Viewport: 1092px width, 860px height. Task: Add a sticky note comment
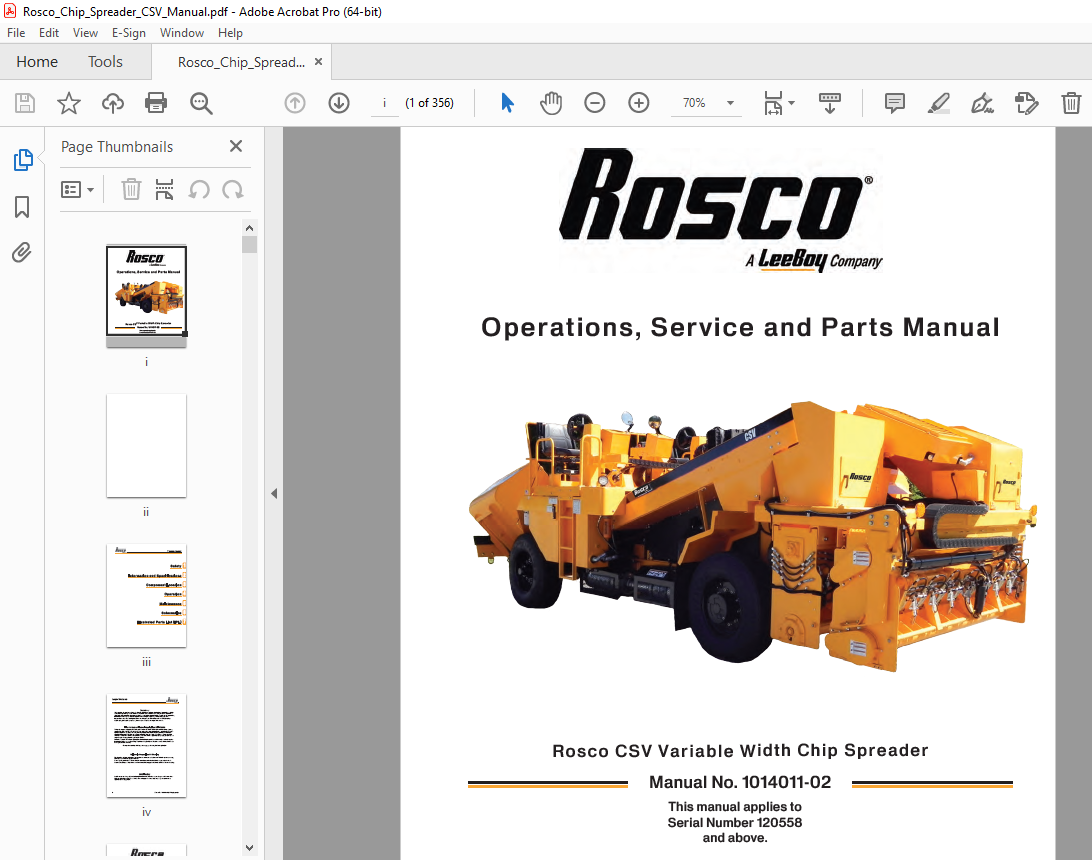(895, 103)
